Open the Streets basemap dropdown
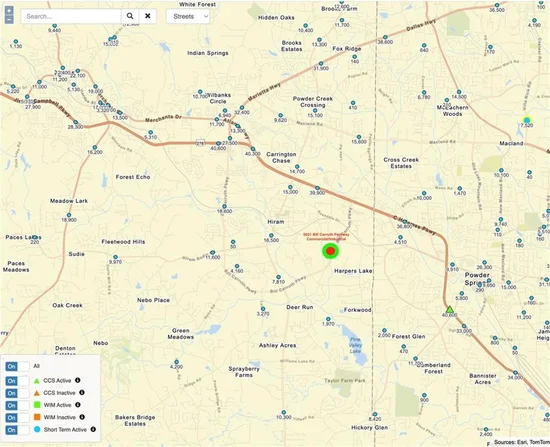Image resolution: width=550 pixels, height=447 pixels. pyautogui.click(x=188, y=16)
